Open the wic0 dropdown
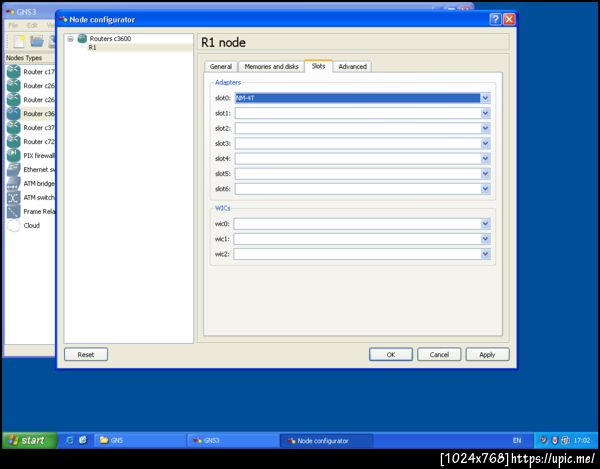600x469 pixels. click(485, 224)
